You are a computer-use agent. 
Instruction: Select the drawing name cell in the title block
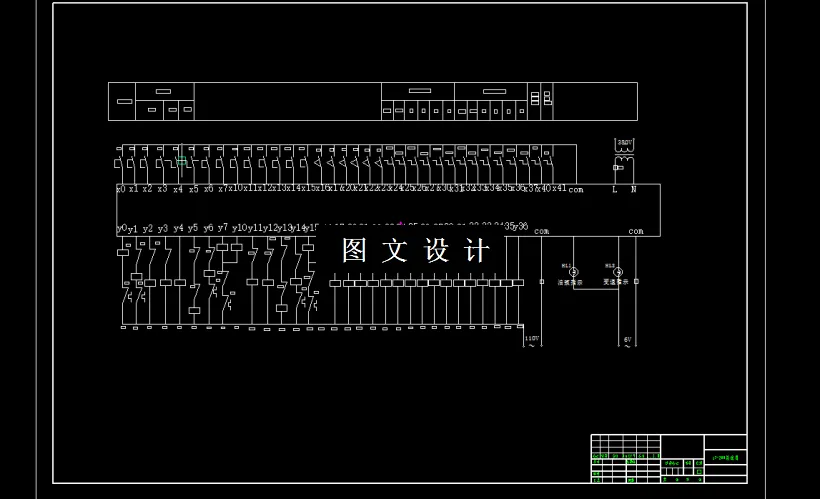[x=725, y=458]
